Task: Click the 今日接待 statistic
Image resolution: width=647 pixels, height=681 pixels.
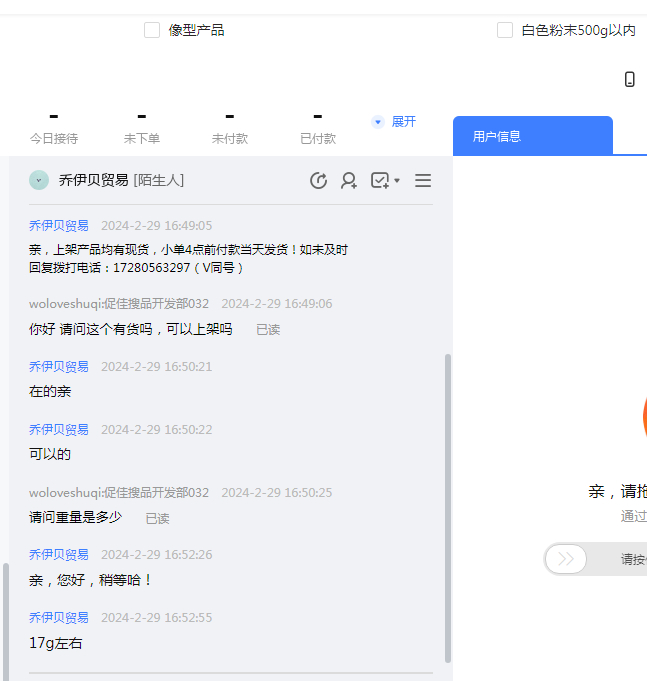Action: click(54, 127)
